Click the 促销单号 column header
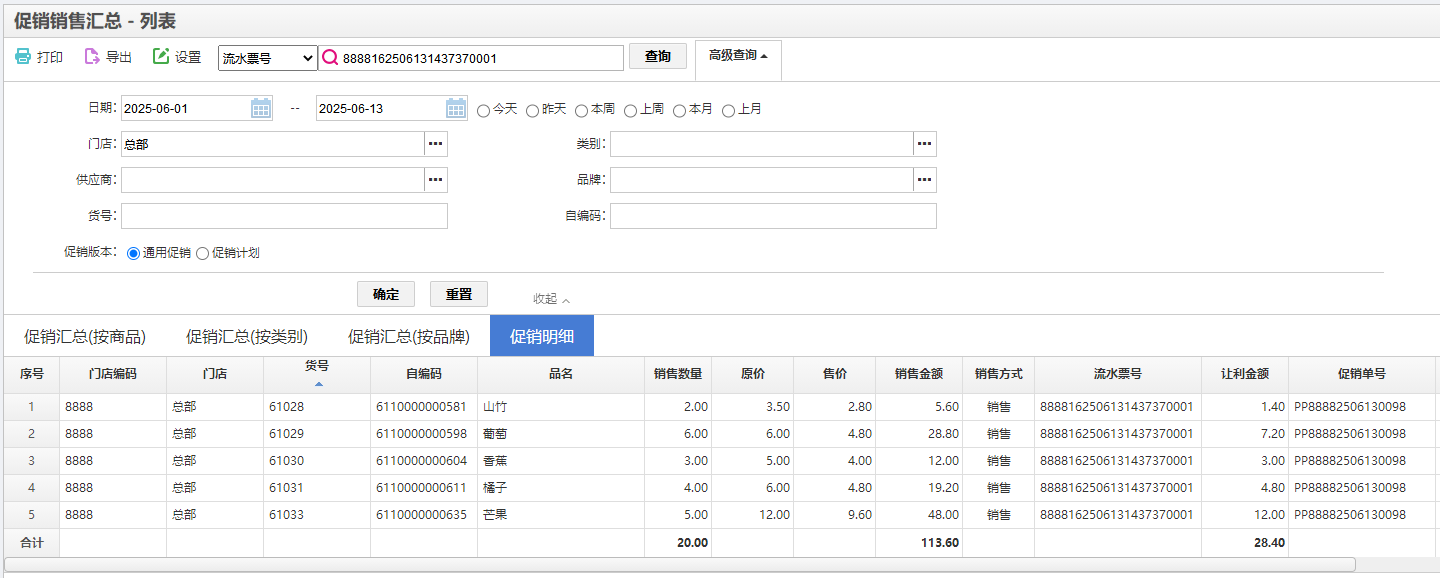The width and height of the screenshot is (1440, 578). 1361,374
